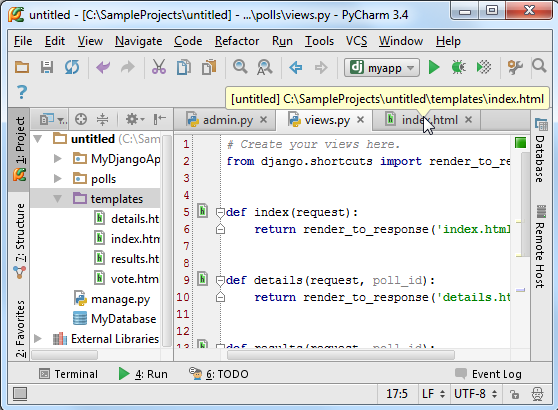Click the Find magnifier icon
This screenshot has height=410, width=558.
240,67
